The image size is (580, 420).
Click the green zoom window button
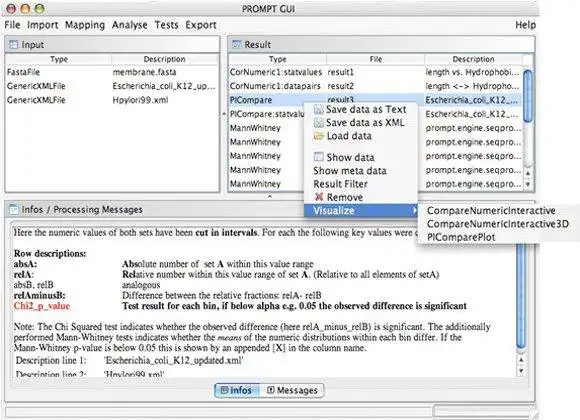(39, 9)
